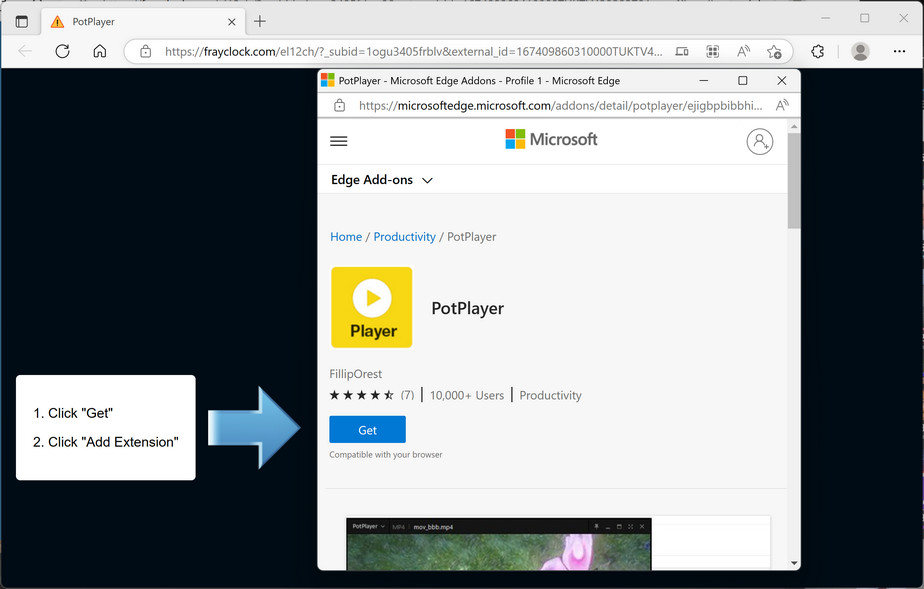Click the Home breadcrumb link
The width and height of the screenshot is (924, 589).
(346, 237)
